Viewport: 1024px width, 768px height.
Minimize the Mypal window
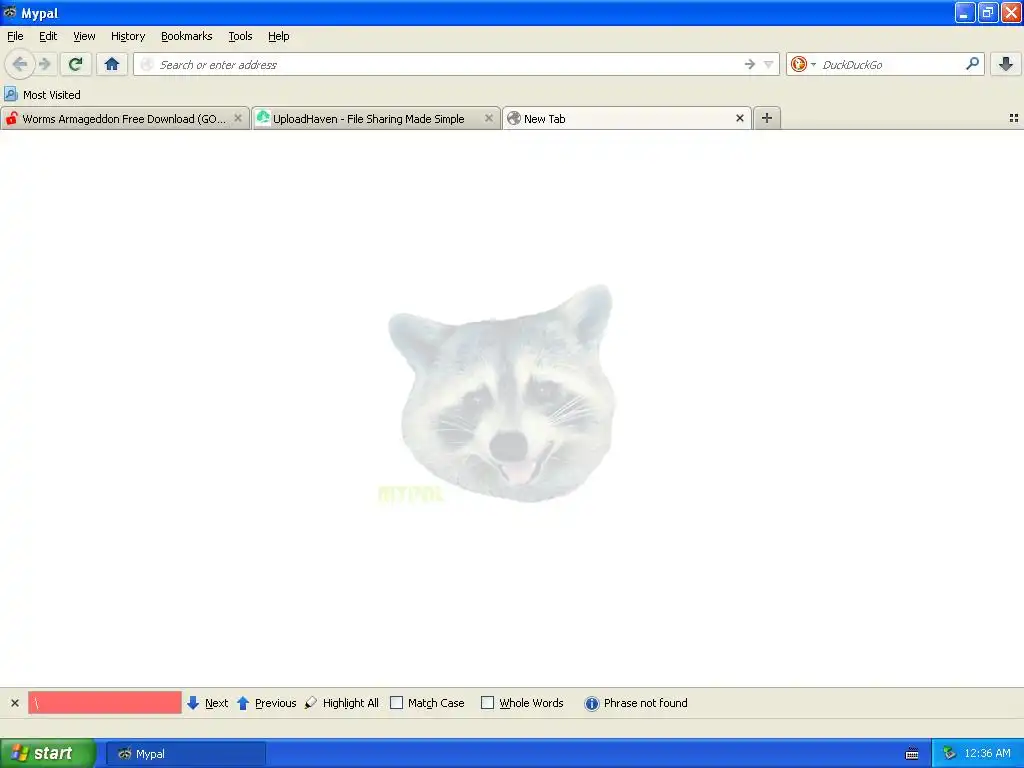point(965,12)
